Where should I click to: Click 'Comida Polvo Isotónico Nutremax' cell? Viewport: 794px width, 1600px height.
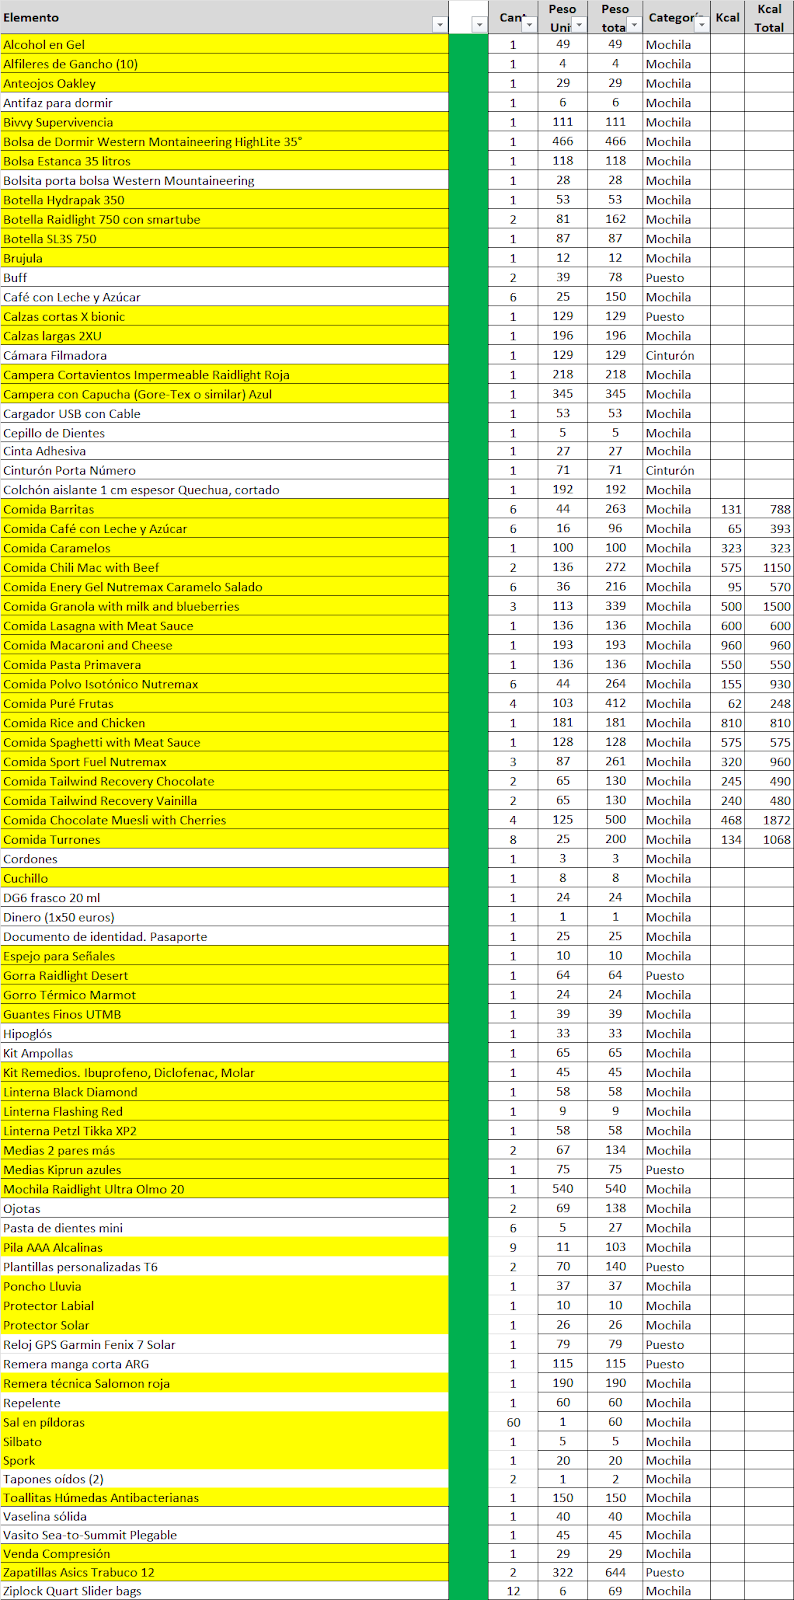pos(224,684)
